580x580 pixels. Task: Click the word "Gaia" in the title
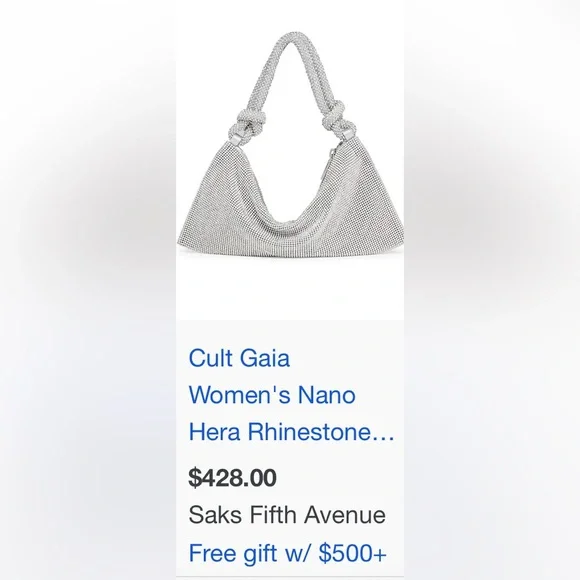(264, 358)
